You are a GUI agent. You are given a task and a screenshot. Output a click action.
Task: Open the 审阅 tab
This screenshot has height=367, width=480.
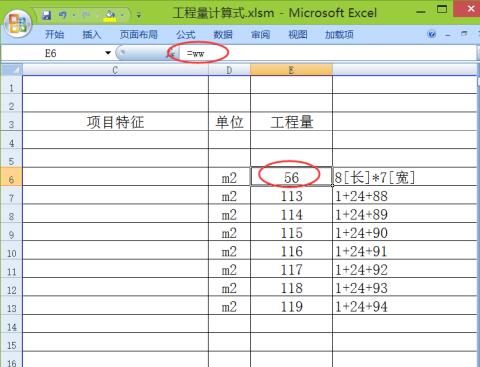tap(260, 34)
